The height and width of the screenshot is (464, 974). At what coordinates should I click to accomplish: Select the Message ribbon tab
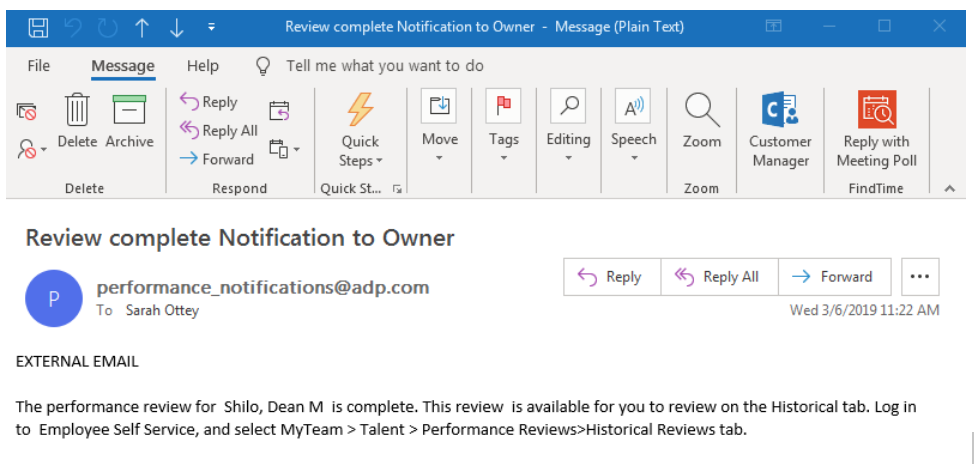(x=123, y=66)
